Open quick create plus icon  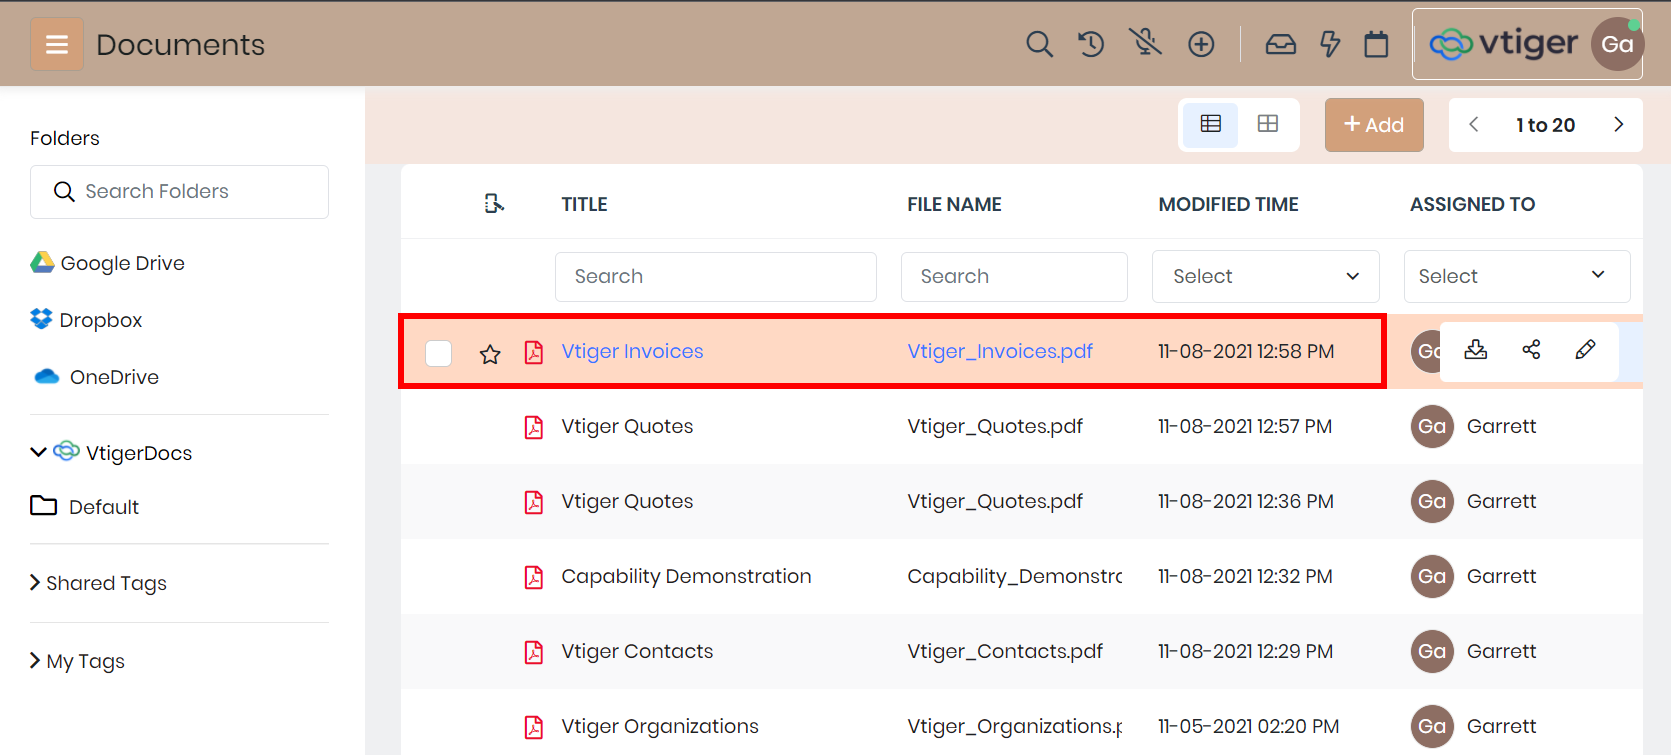click(x=1201, y=44)
